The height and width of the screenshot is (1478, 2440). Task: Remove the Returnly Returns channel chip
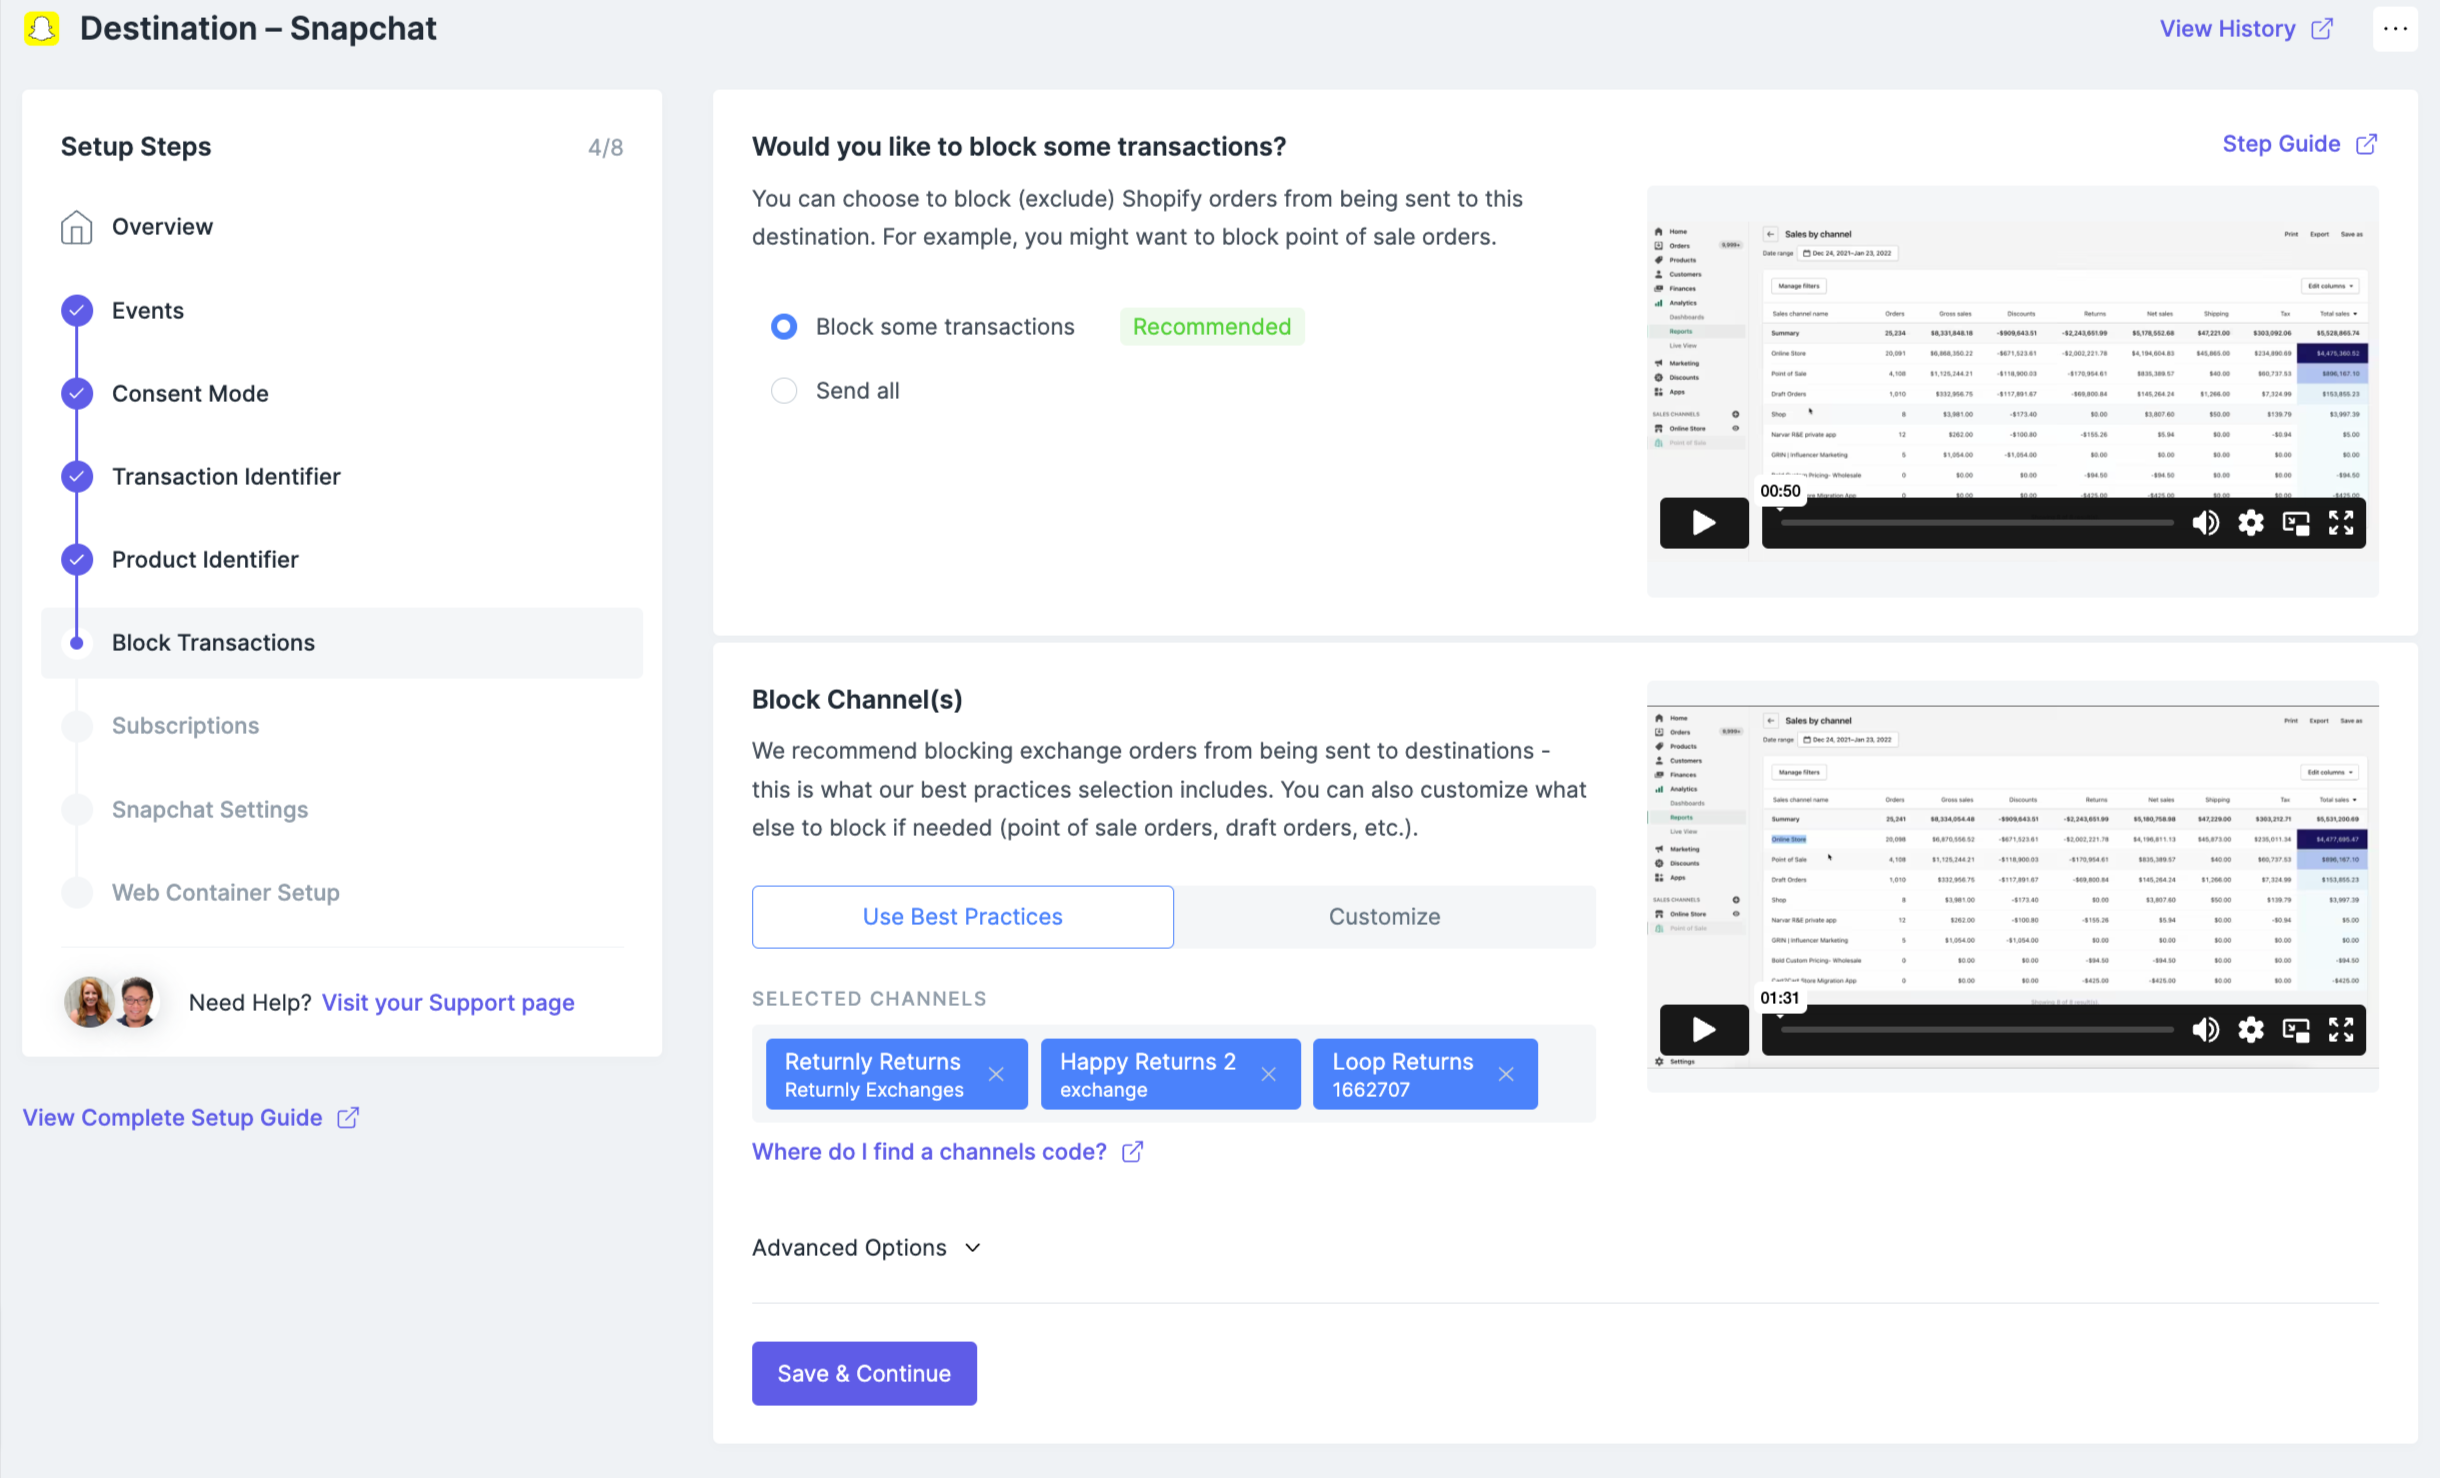point(996,1074)
